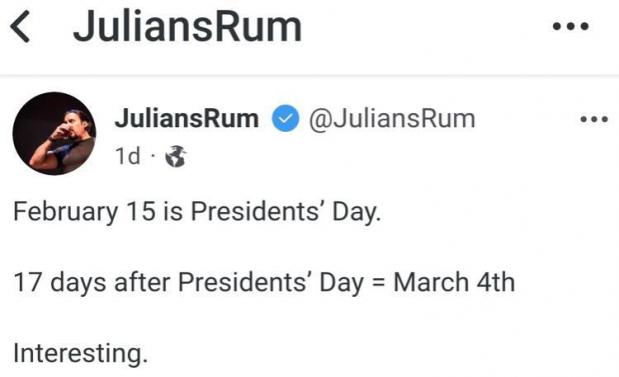The height and width of the screenshot is (377, 619).
Task: Tap the blue verified checkmark badge
Action: pyautogui.click(x=285, y=118)
